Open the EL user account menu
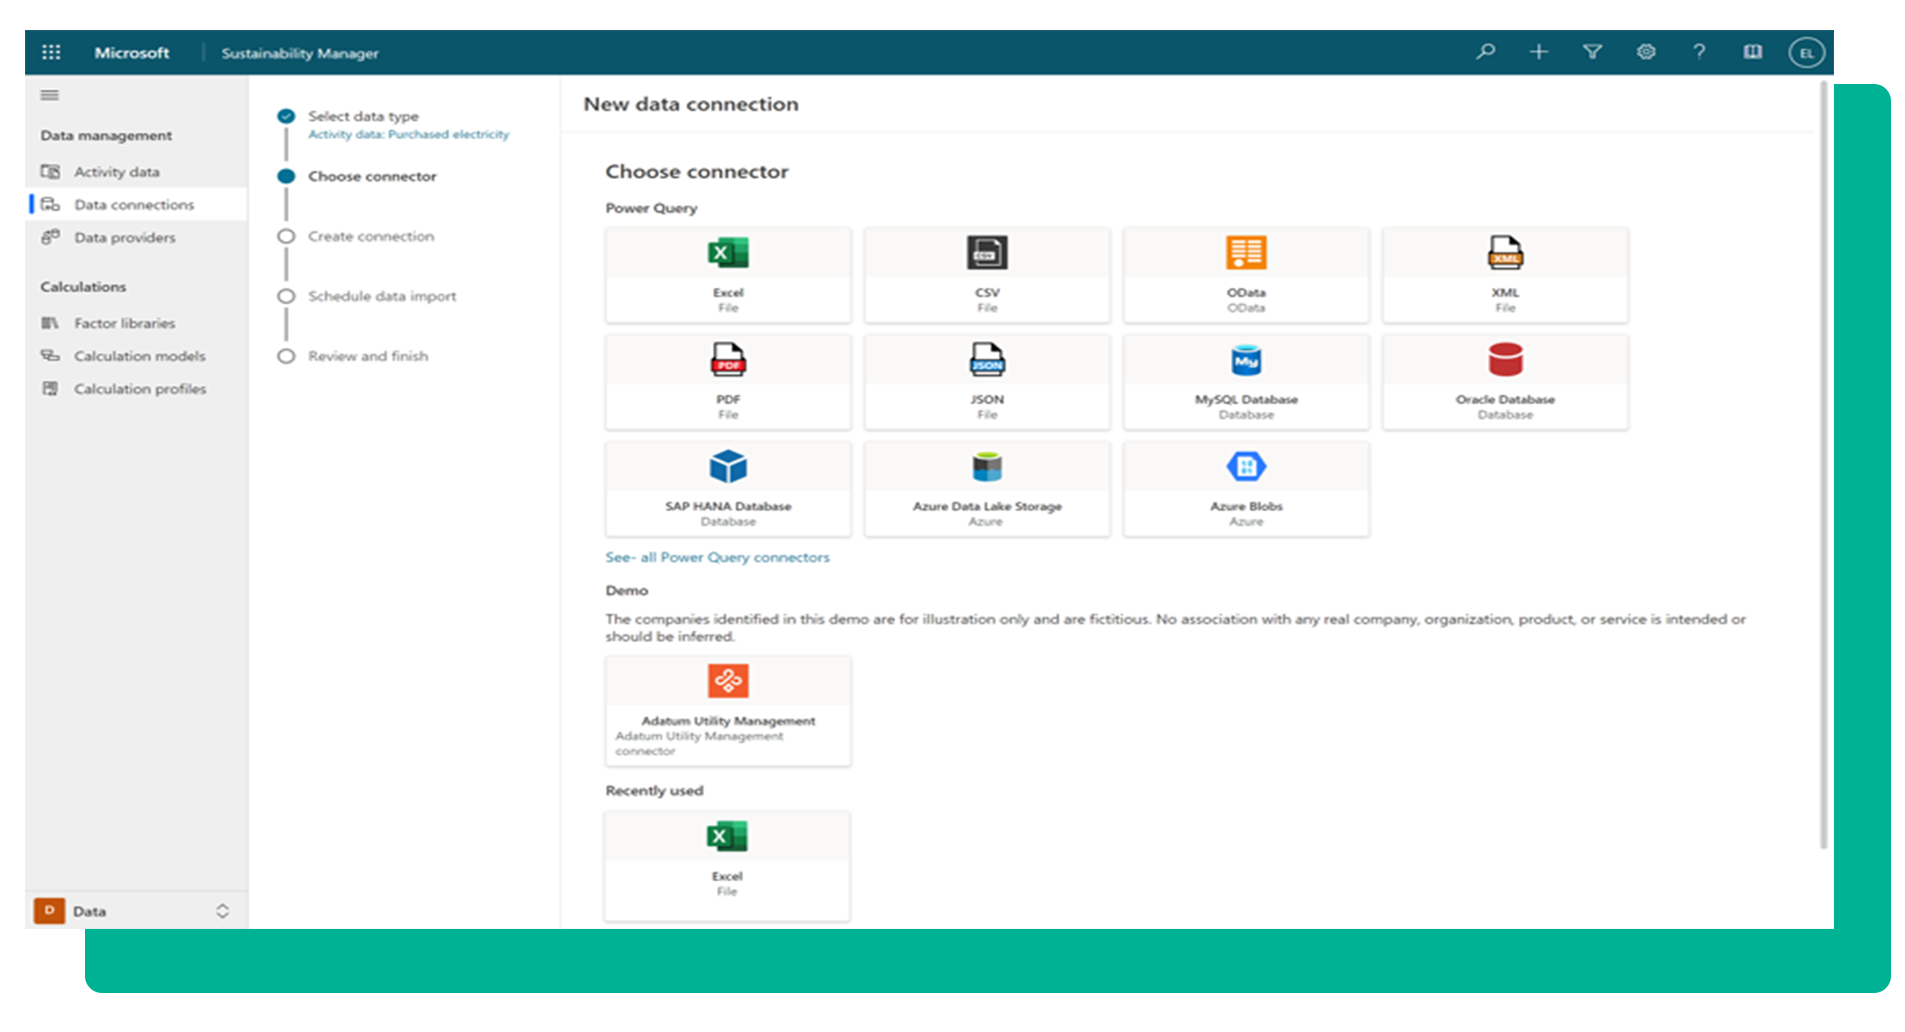 [x=1806, y=53]
